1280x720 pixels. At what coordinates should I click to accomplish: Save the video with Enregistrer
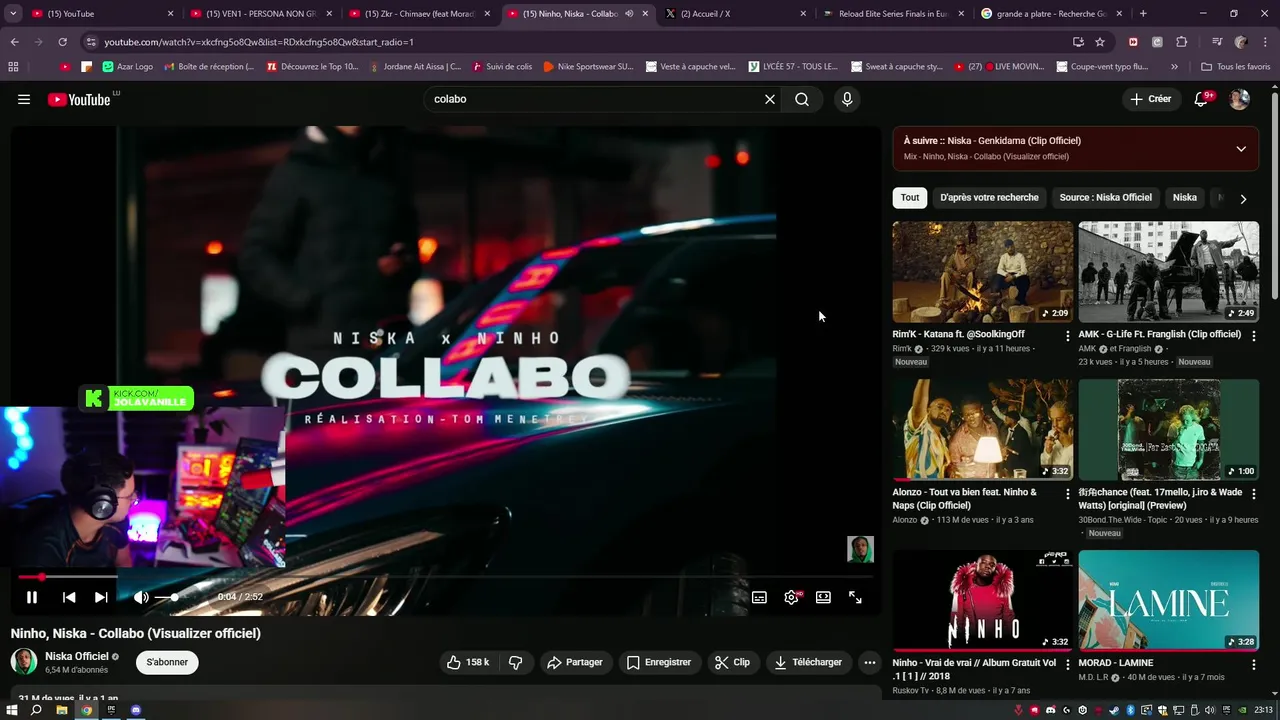click(659, 662)
